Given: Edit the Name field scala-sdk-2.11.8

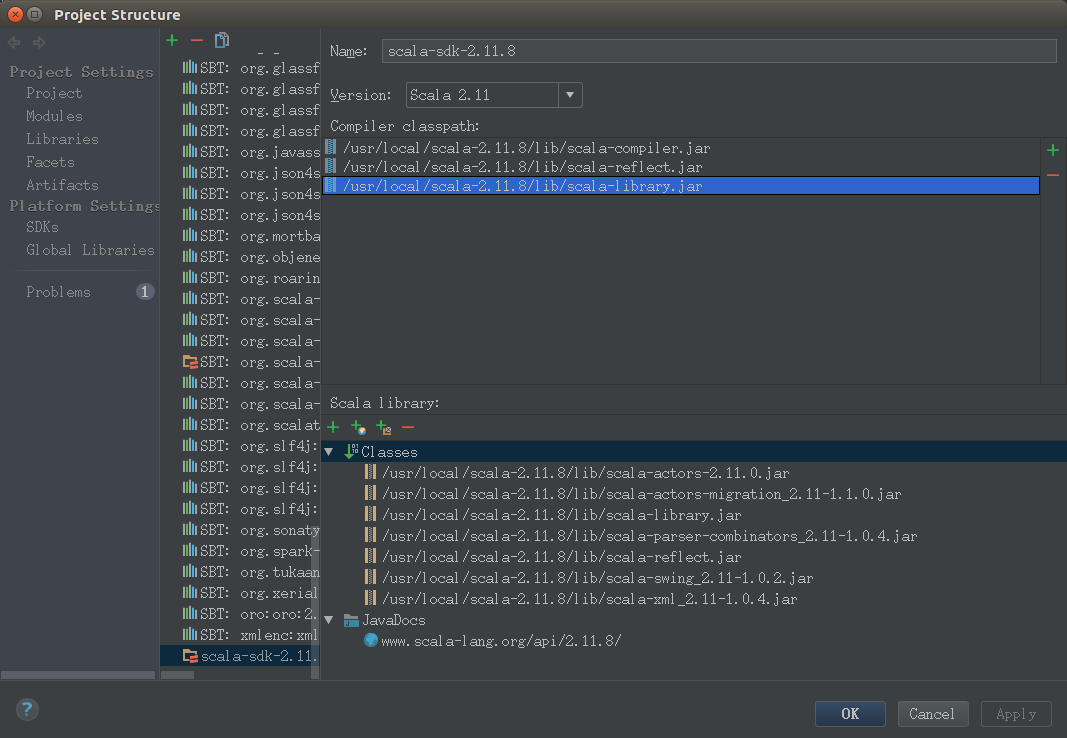Looking at the screenshot, I should [x=719, y=51].
